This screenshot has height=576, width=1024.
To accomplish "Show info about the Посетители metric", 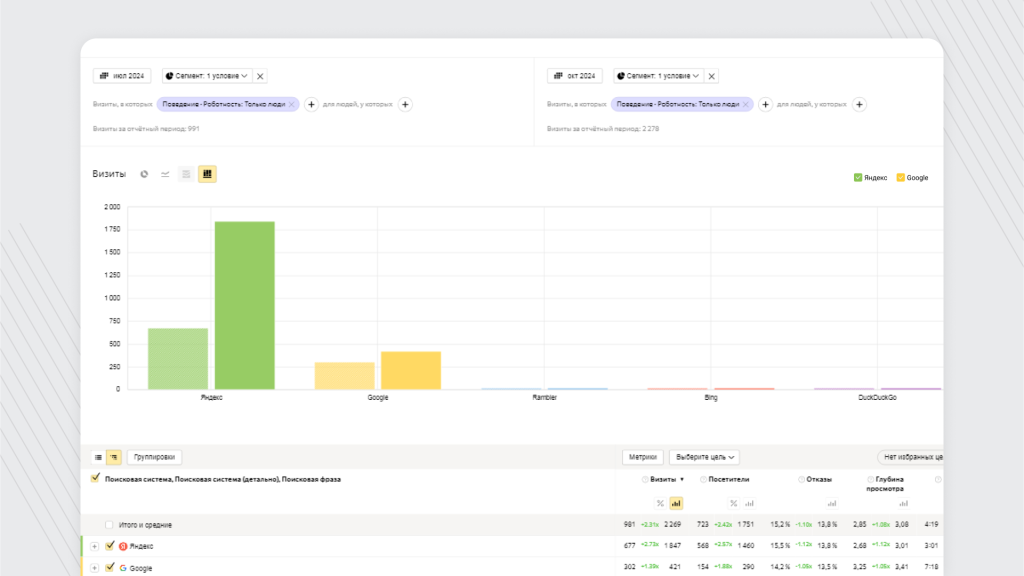I will 703,479.
